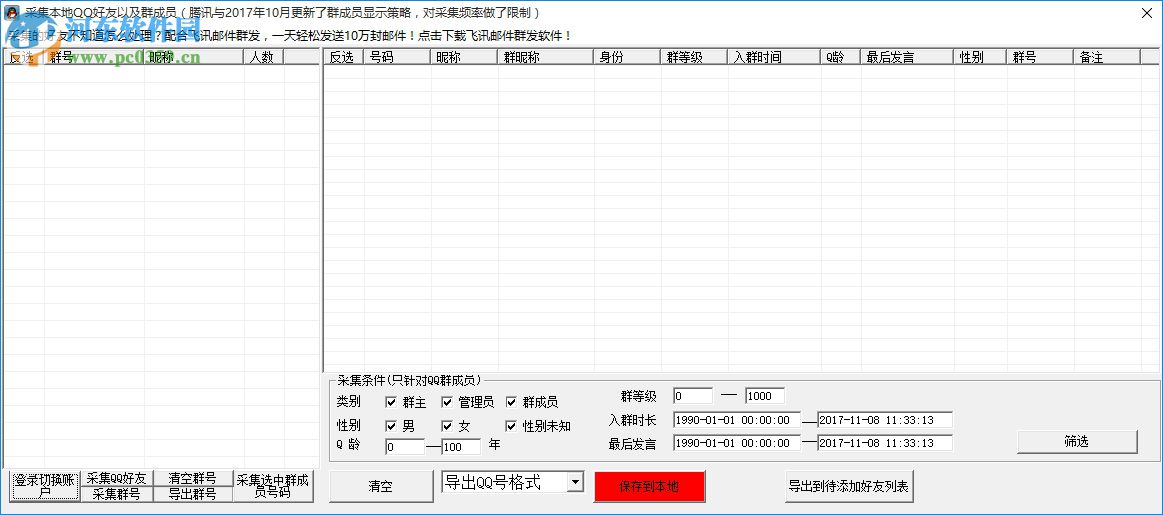
Task: Click the 清空 button
Action: coord(380,487)
